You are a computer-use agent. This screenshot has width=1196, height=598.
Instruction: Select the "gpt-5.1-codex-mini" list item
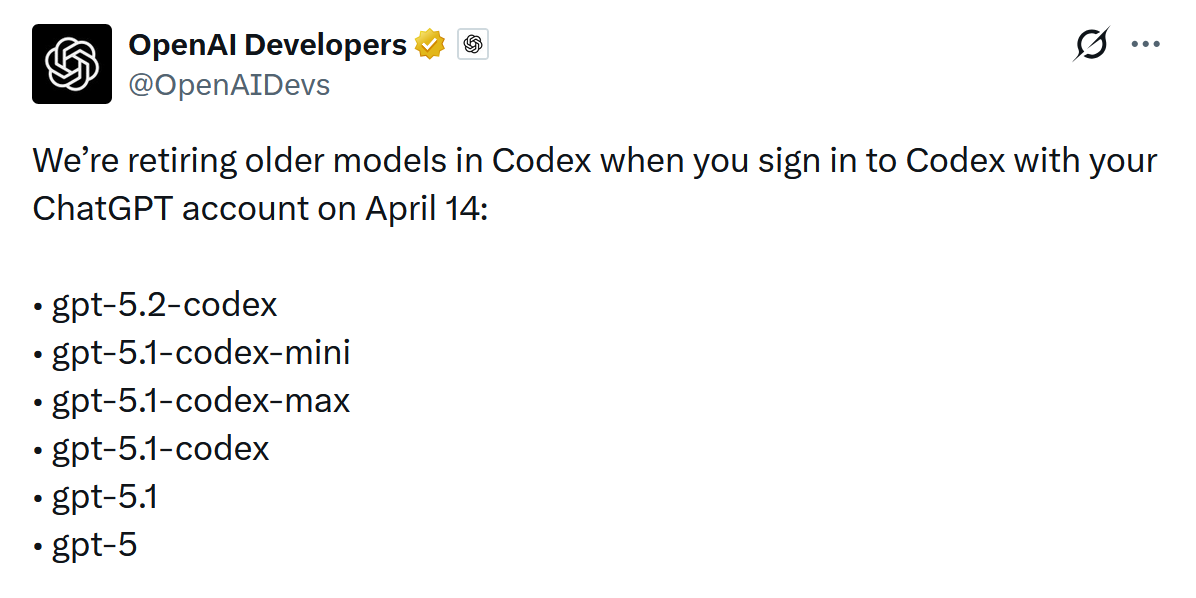(201, 352)
